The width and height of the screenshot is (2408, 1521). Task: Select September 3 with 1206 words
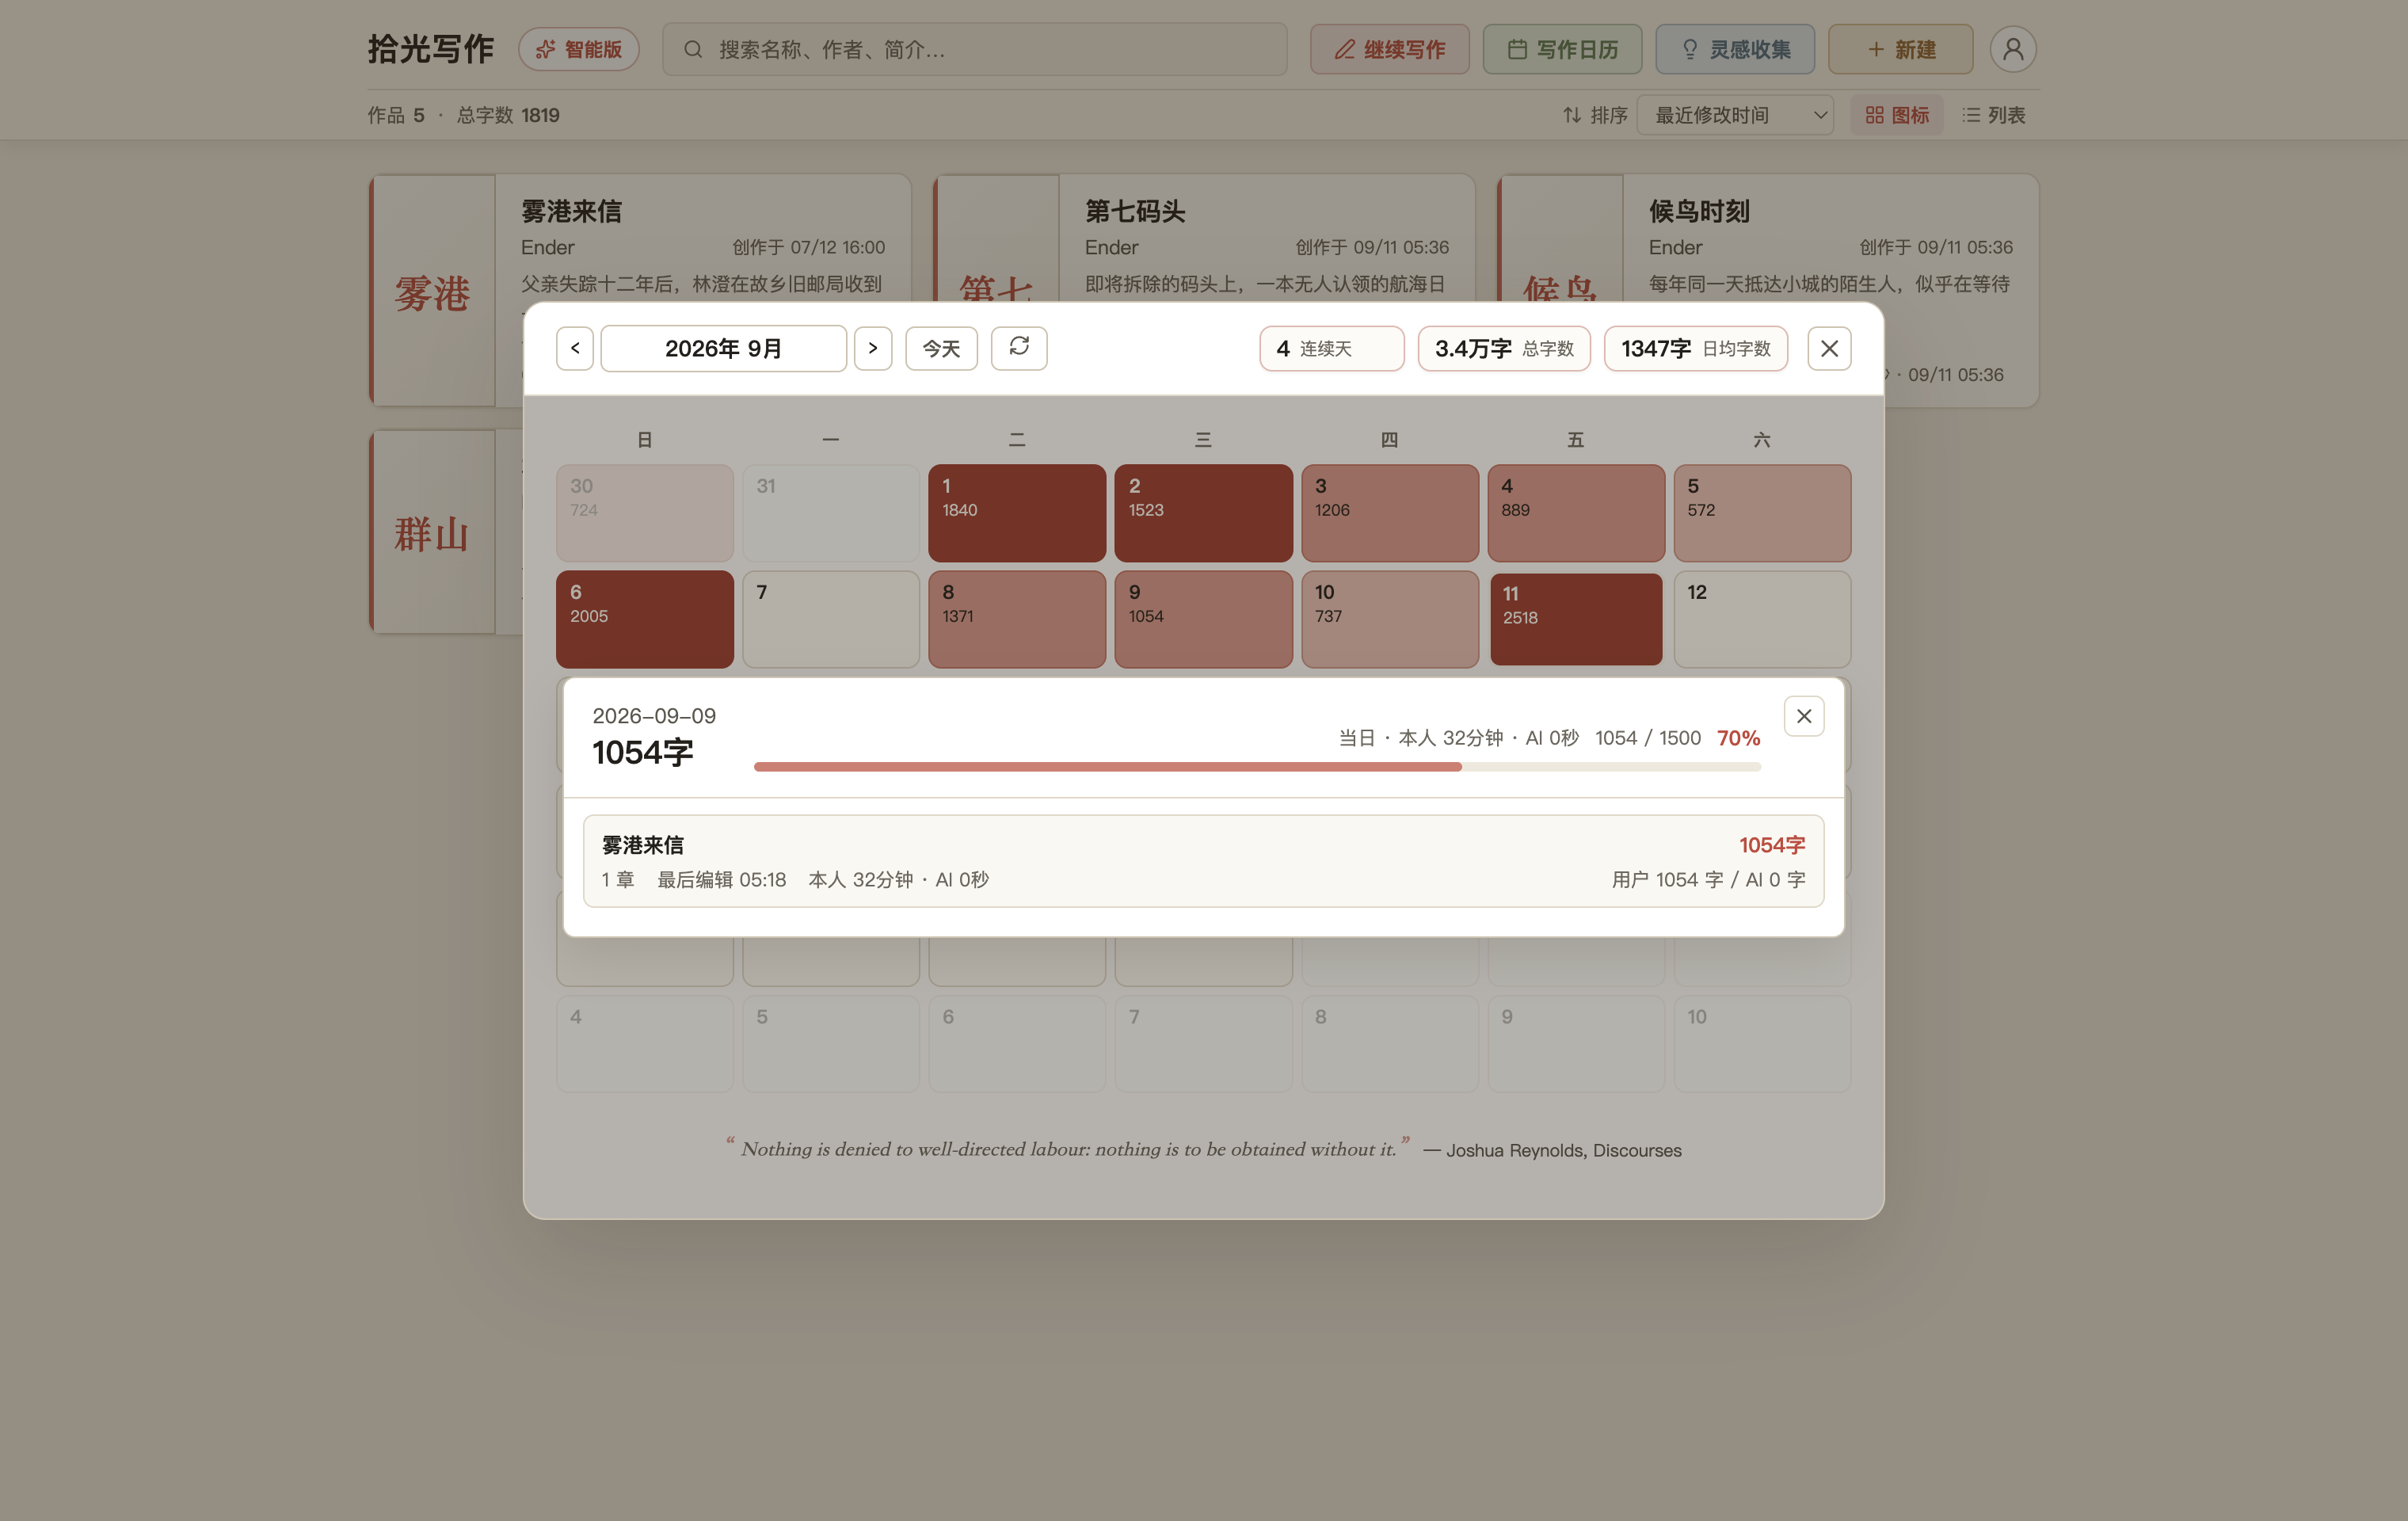click(1390, 513)
